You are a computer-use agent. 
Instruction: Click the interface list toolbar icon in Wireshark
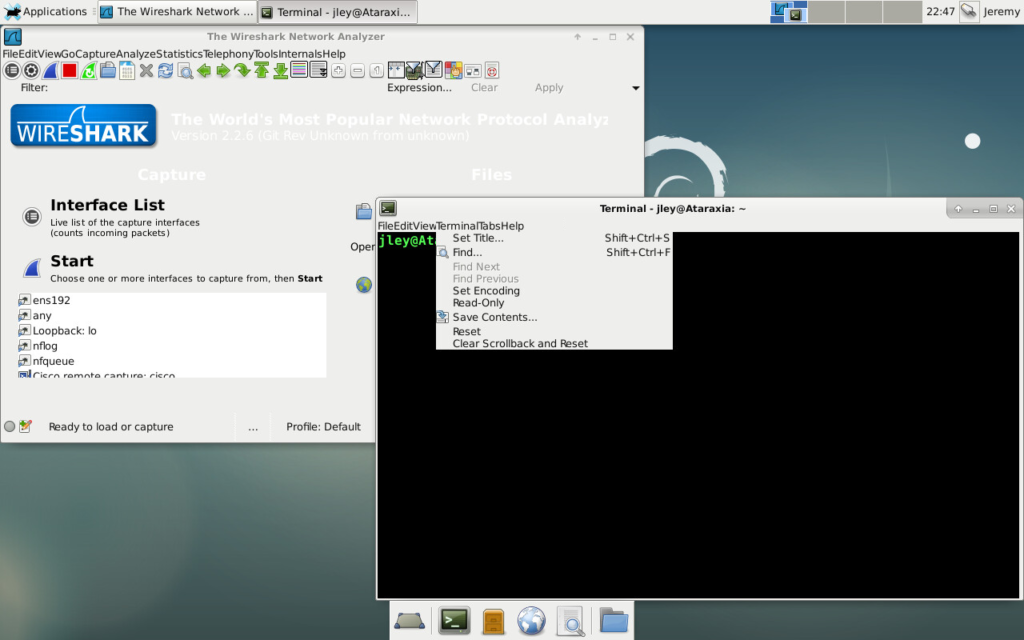[x=12, y=71]
